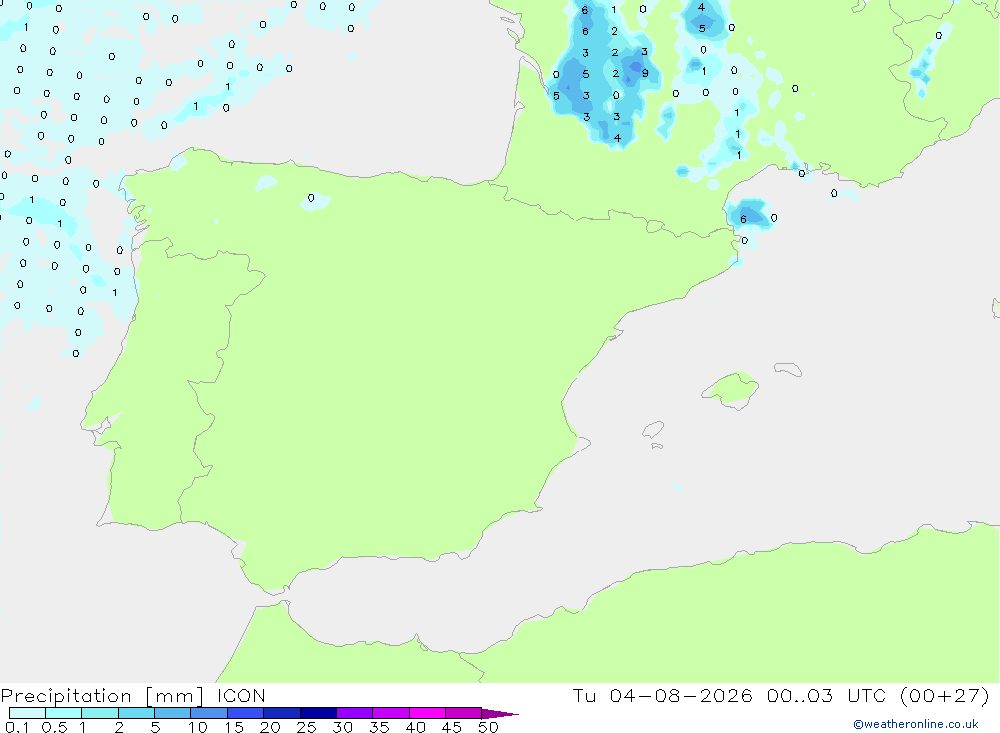Click the legend label "0.5"
This screenshot has width=1000, height=733.
[54, 727]
